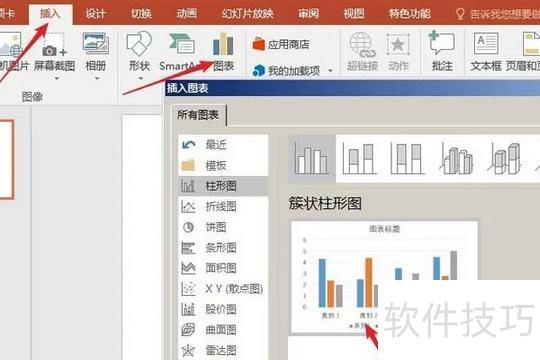Image resolution: width=540 pixels, height=360 pixels.
Task: Open the Slide Show (幻灯片放映) tab
Action: click(x=247, y=14)
